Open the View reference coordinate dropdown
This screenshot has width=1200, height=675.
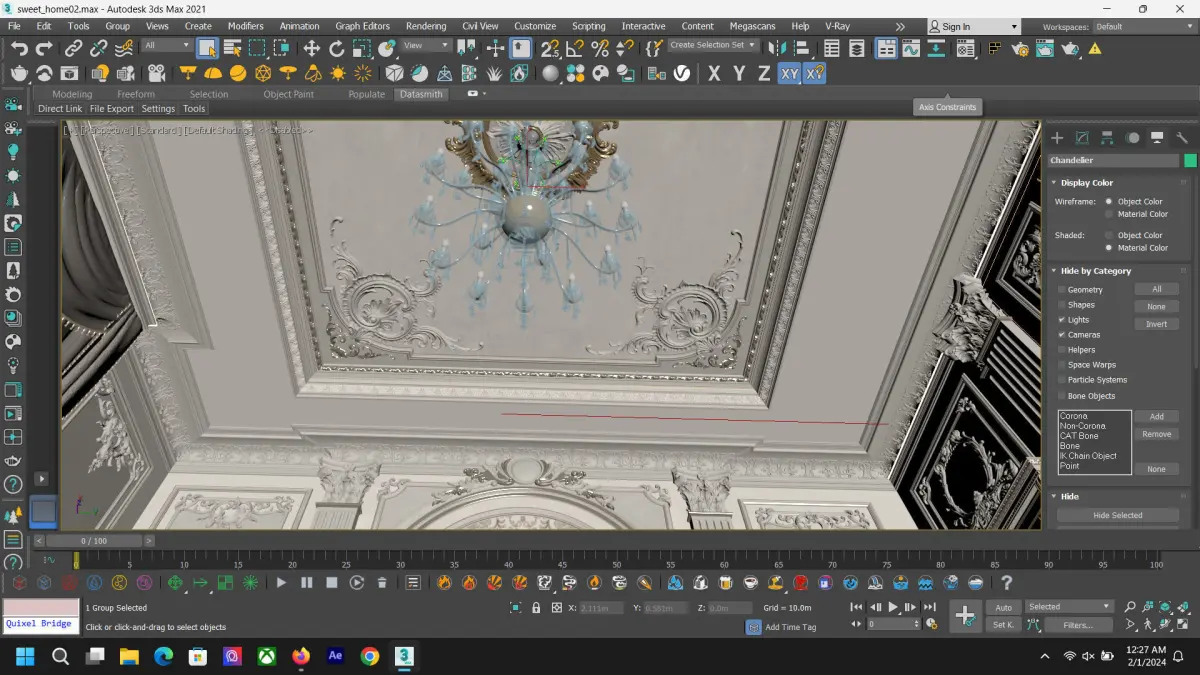point(425,45)
